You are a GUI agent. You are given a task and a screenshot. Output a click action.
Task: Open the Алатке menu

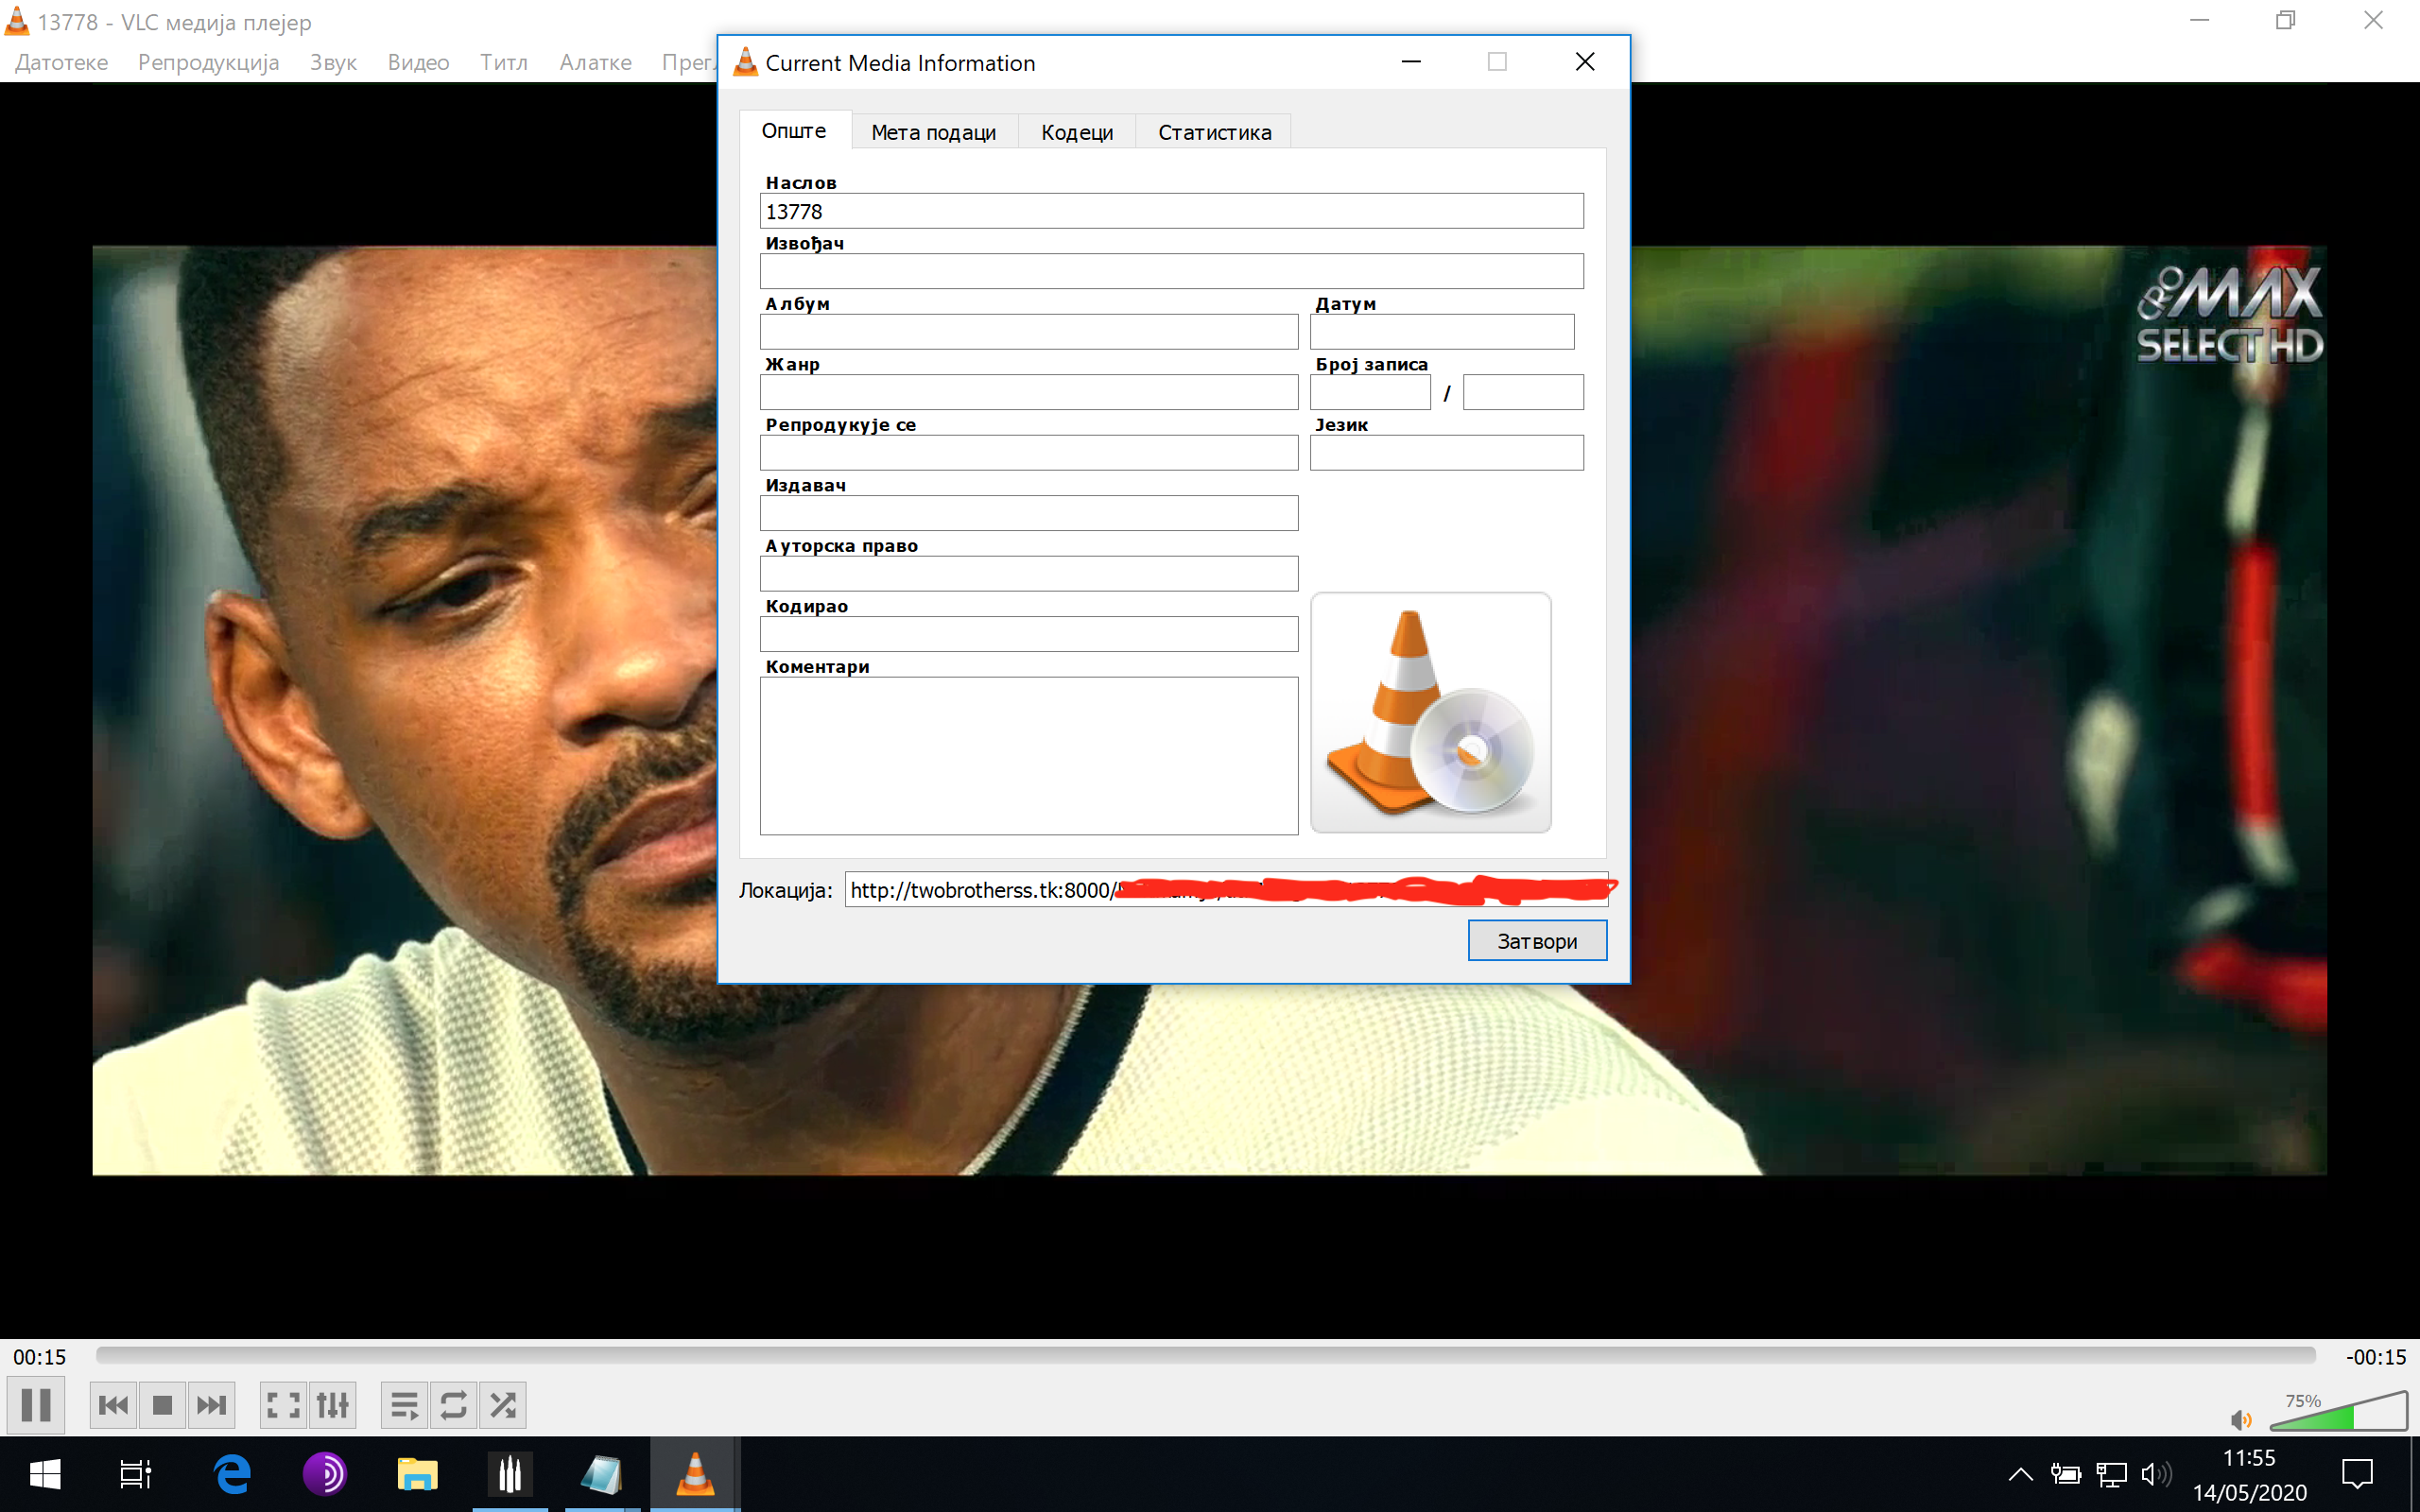tap(595, 62)
